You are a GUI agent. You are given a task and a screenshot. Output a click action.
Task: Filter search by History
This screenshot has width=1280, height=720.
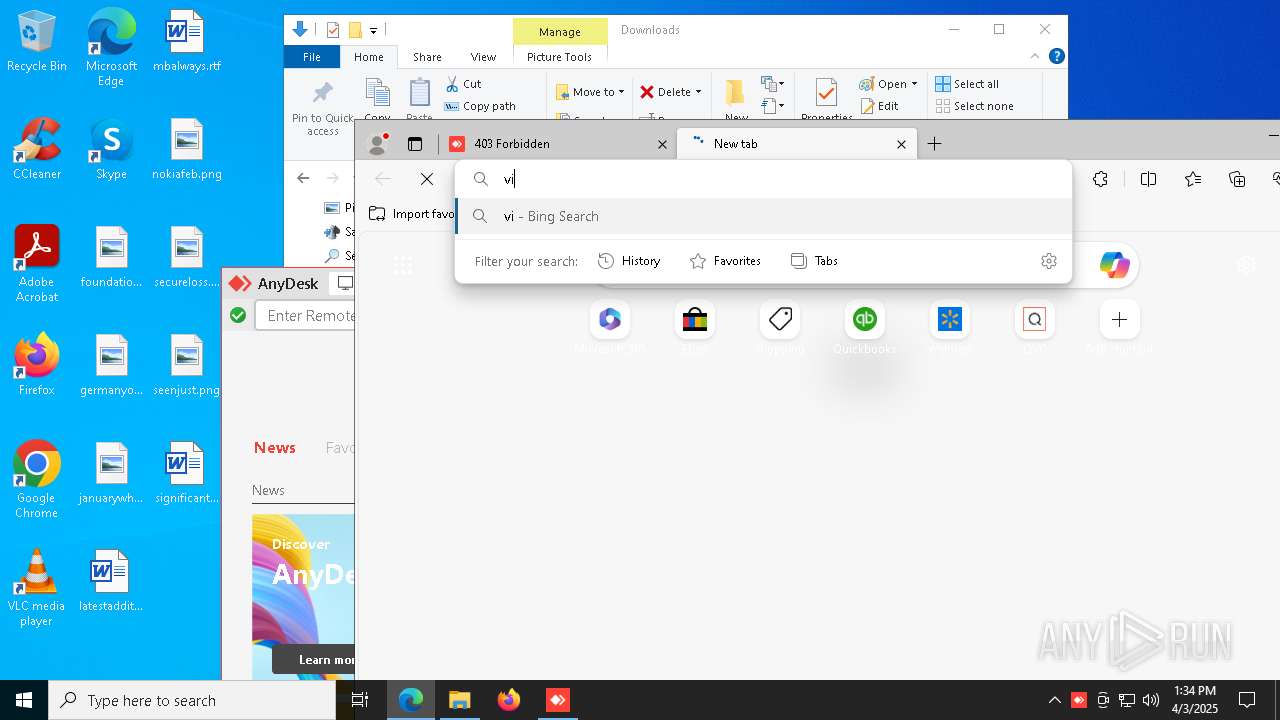click(x=629, y=261)
